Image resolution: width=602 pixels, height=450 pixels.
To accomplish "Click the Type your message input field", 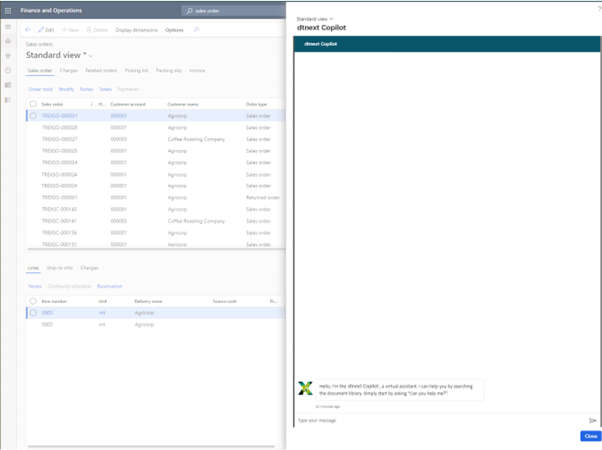I will [x=442, y=420].
